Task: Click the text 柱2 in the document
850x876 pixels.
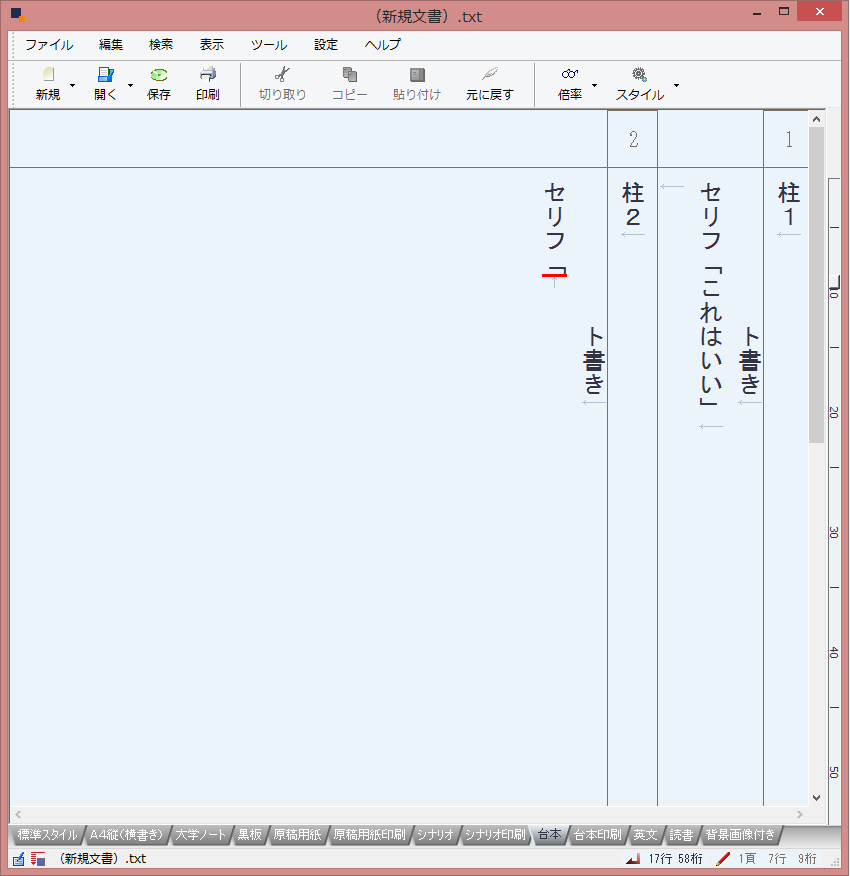Action: coord(633,204)
